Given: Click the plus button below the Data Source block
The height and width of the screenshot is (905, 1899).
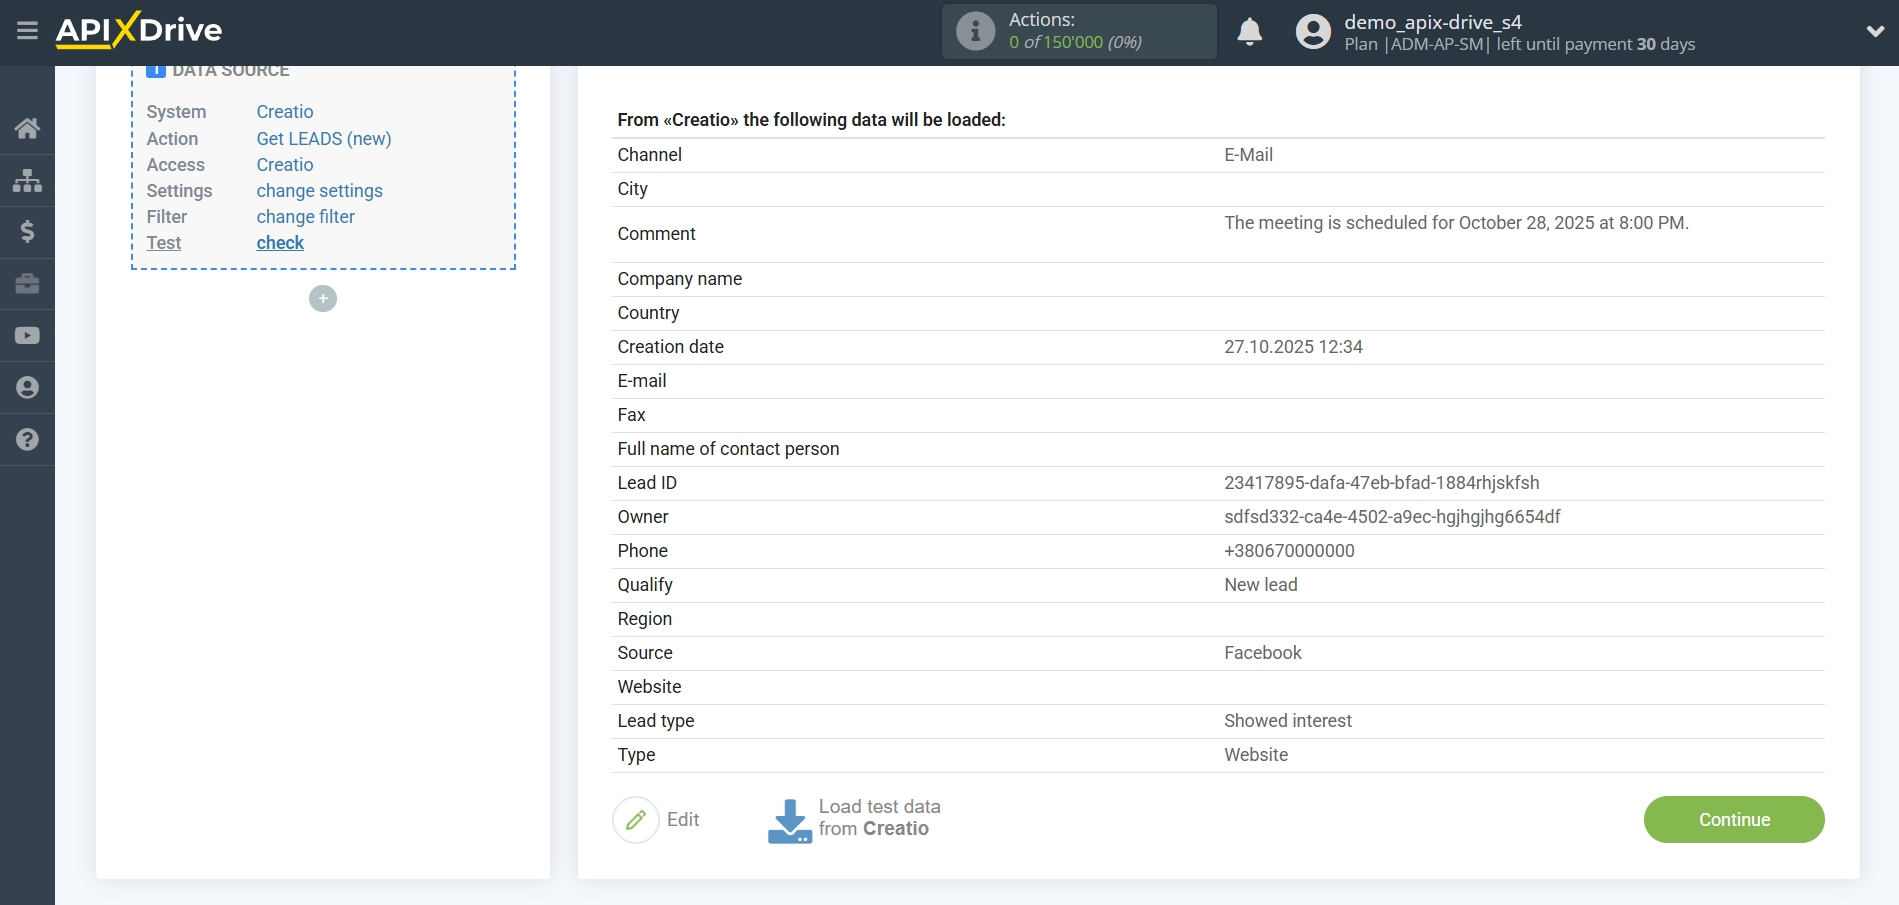Looking at the screenshot, I should tap(322, 298).
